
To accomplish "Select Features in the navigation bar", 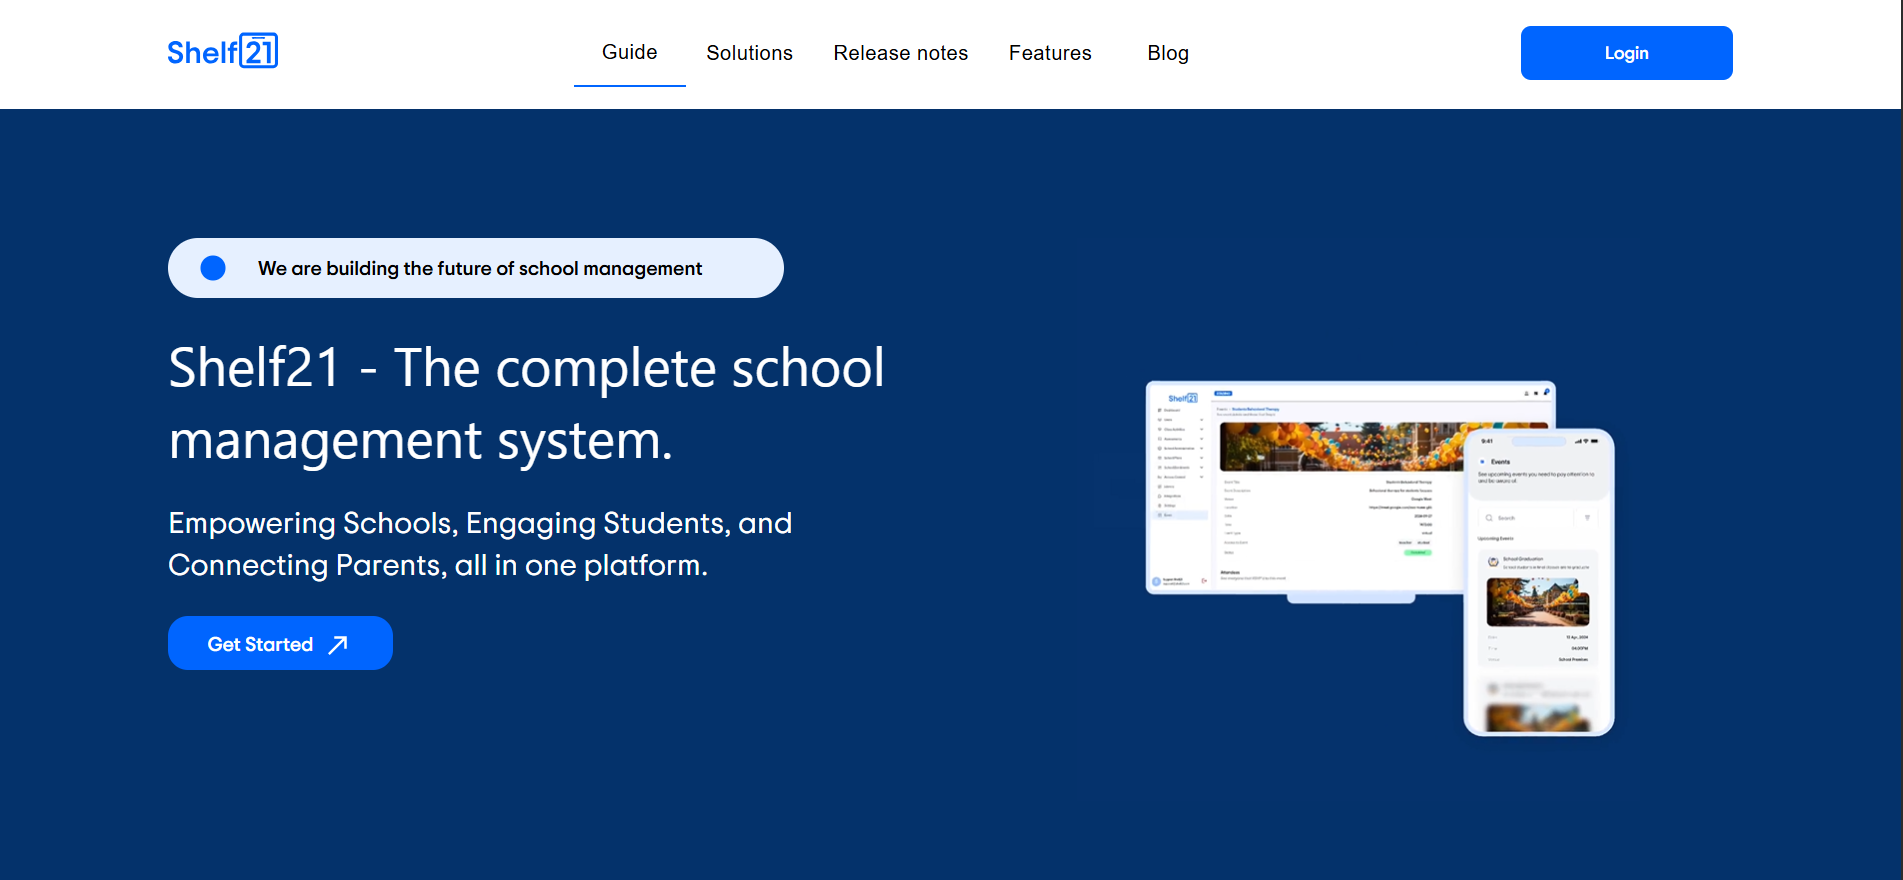I will [x=1049, y=53].
